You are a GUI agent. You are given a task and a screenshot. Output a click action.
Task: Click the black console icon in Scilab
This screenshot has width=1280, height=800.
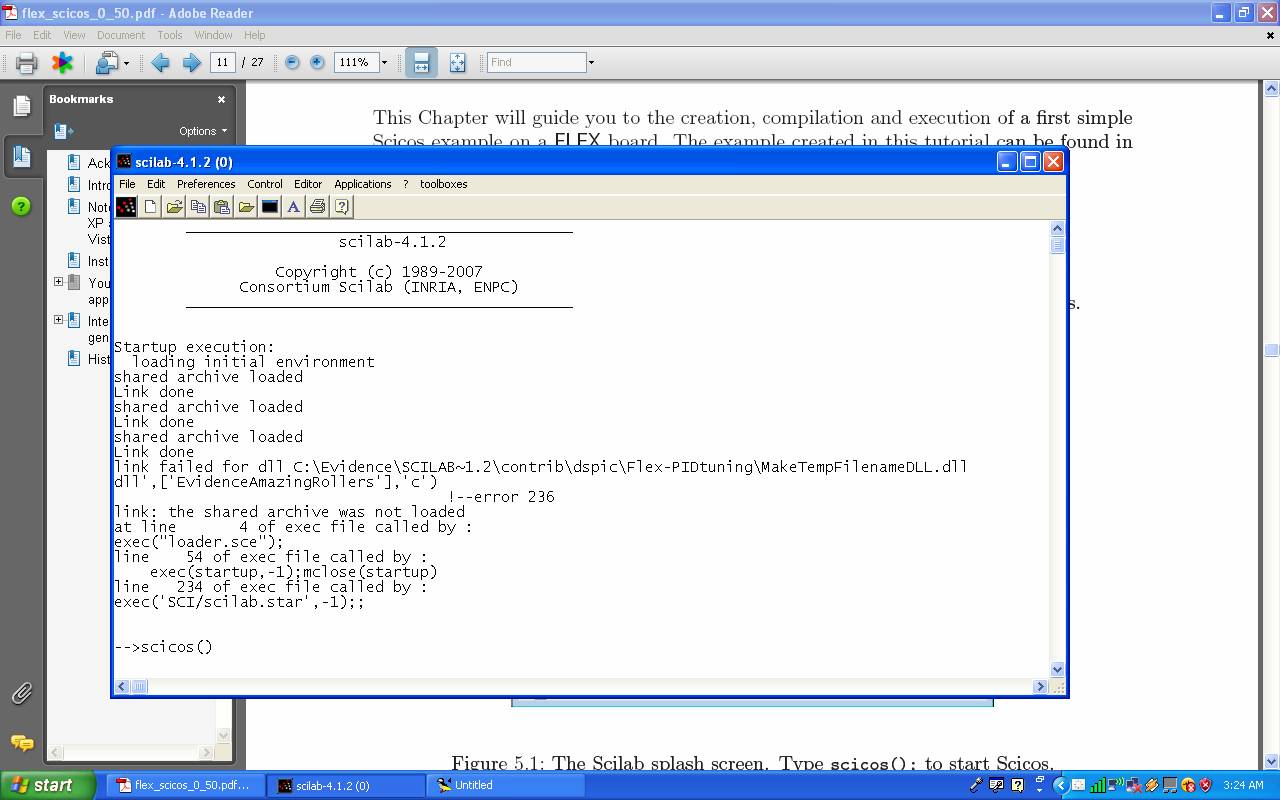coord(270,206)
